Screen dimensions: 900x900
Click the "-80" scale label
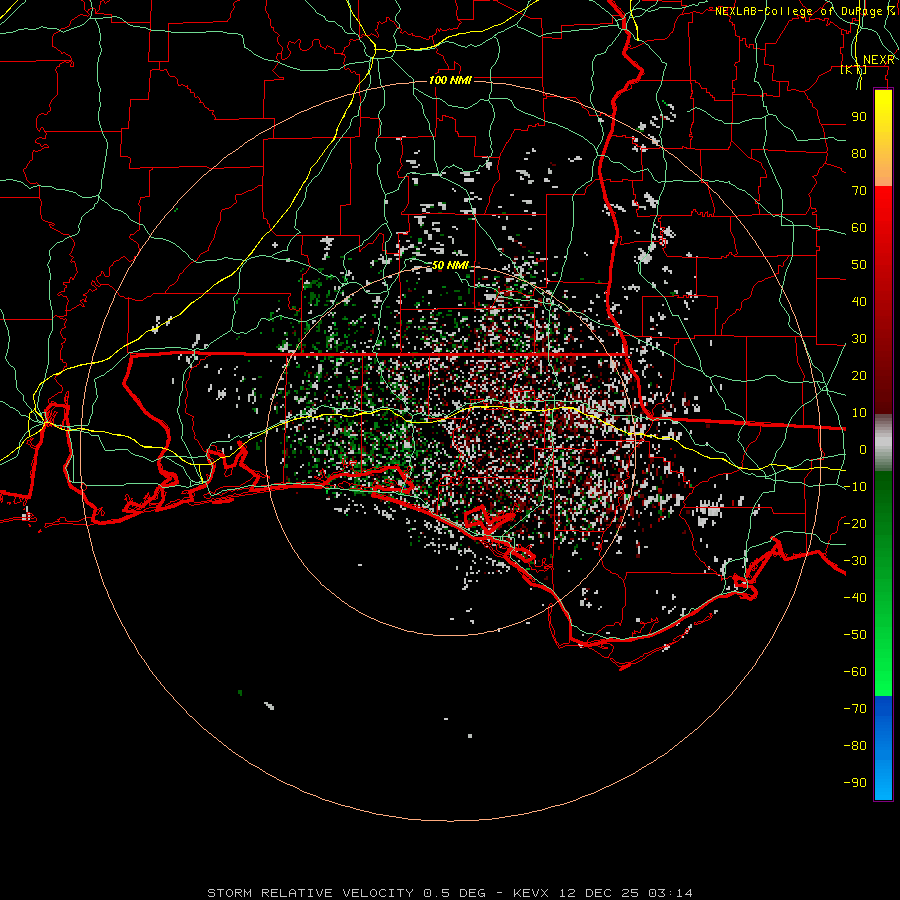point(855,746)
